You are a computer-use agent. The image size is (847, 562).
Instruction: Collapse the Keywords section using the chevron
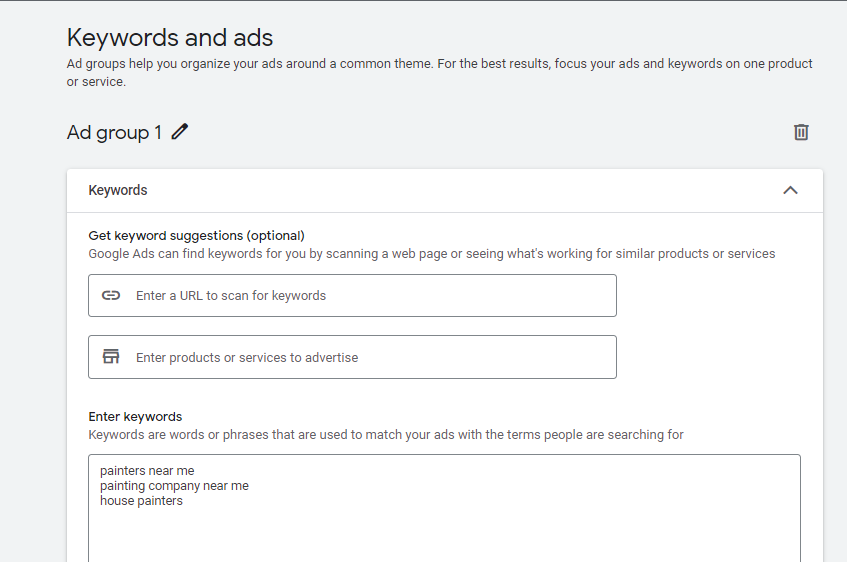coord(790,190)
